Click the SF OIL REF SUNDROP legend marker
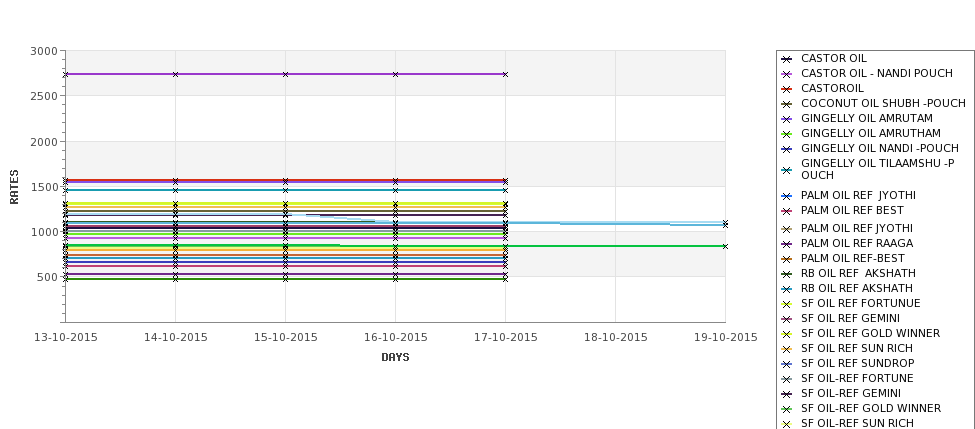Viewport: 975px width, 429px height. (786, 364)
